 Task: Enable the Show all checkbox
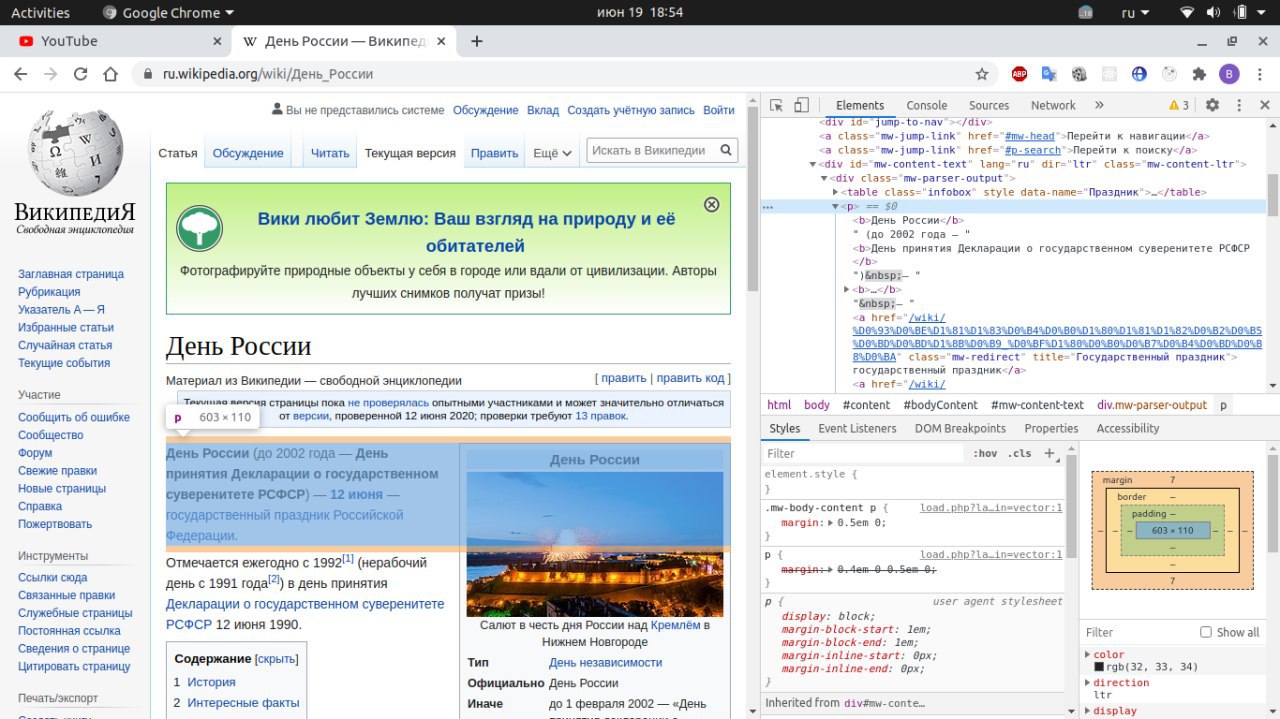coord(1206,632)
